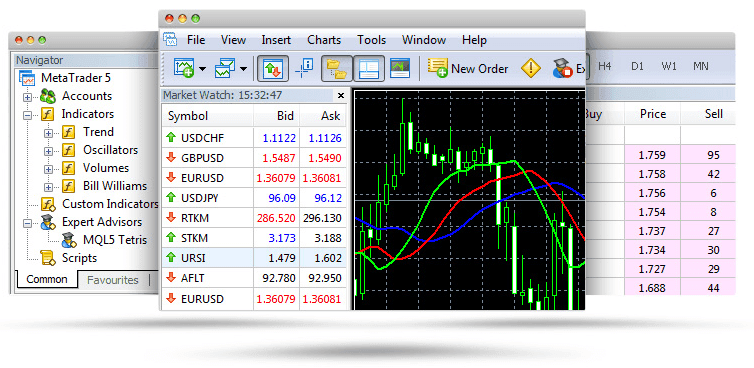Screen dimensions: 754x368
Task: Open the Window menu
Action: 424,40
